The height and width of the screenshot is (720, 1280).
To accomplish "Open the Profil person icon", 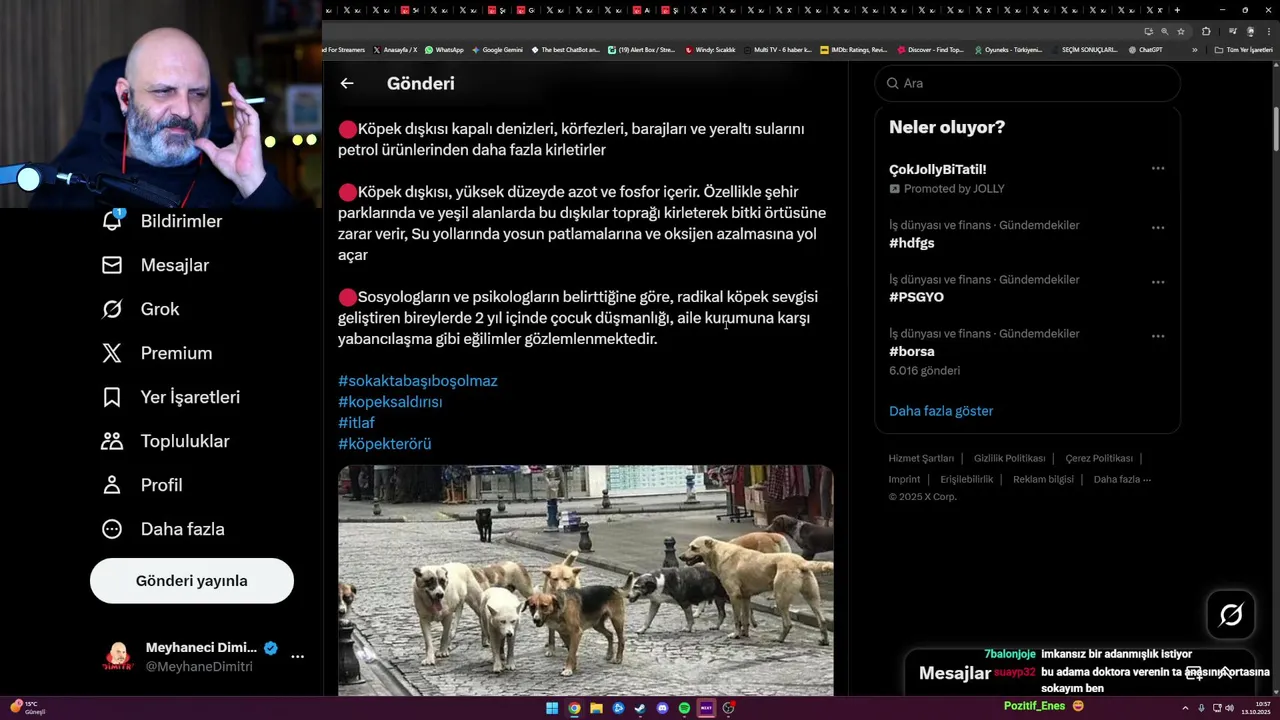I will click(x=112, y=485).
